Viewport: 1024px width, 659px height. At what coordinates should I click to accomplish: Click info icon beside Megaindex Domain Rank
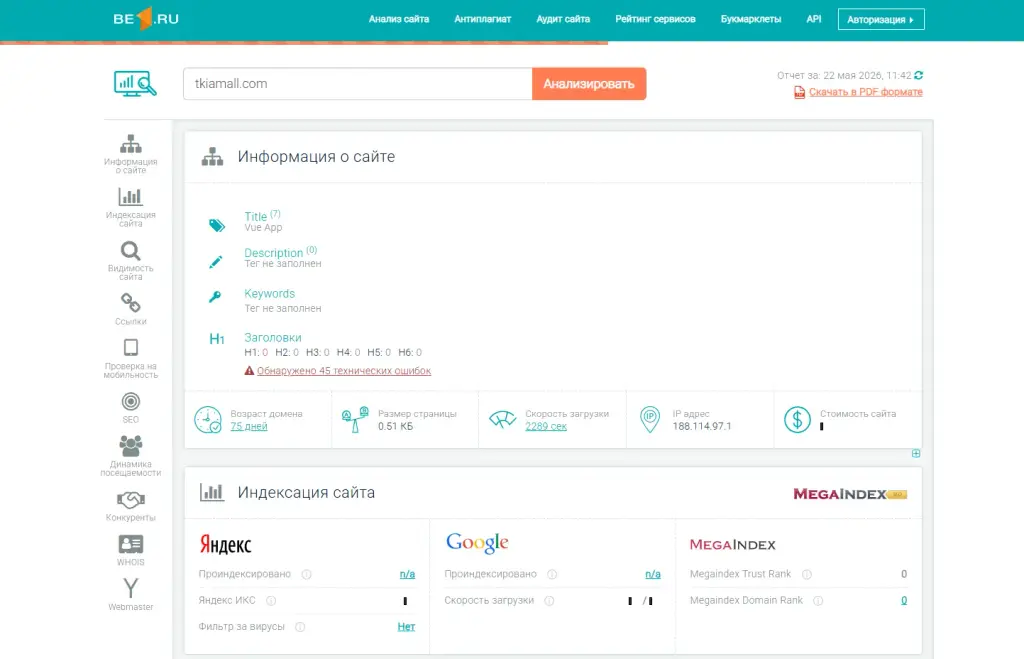pos(818,601)
